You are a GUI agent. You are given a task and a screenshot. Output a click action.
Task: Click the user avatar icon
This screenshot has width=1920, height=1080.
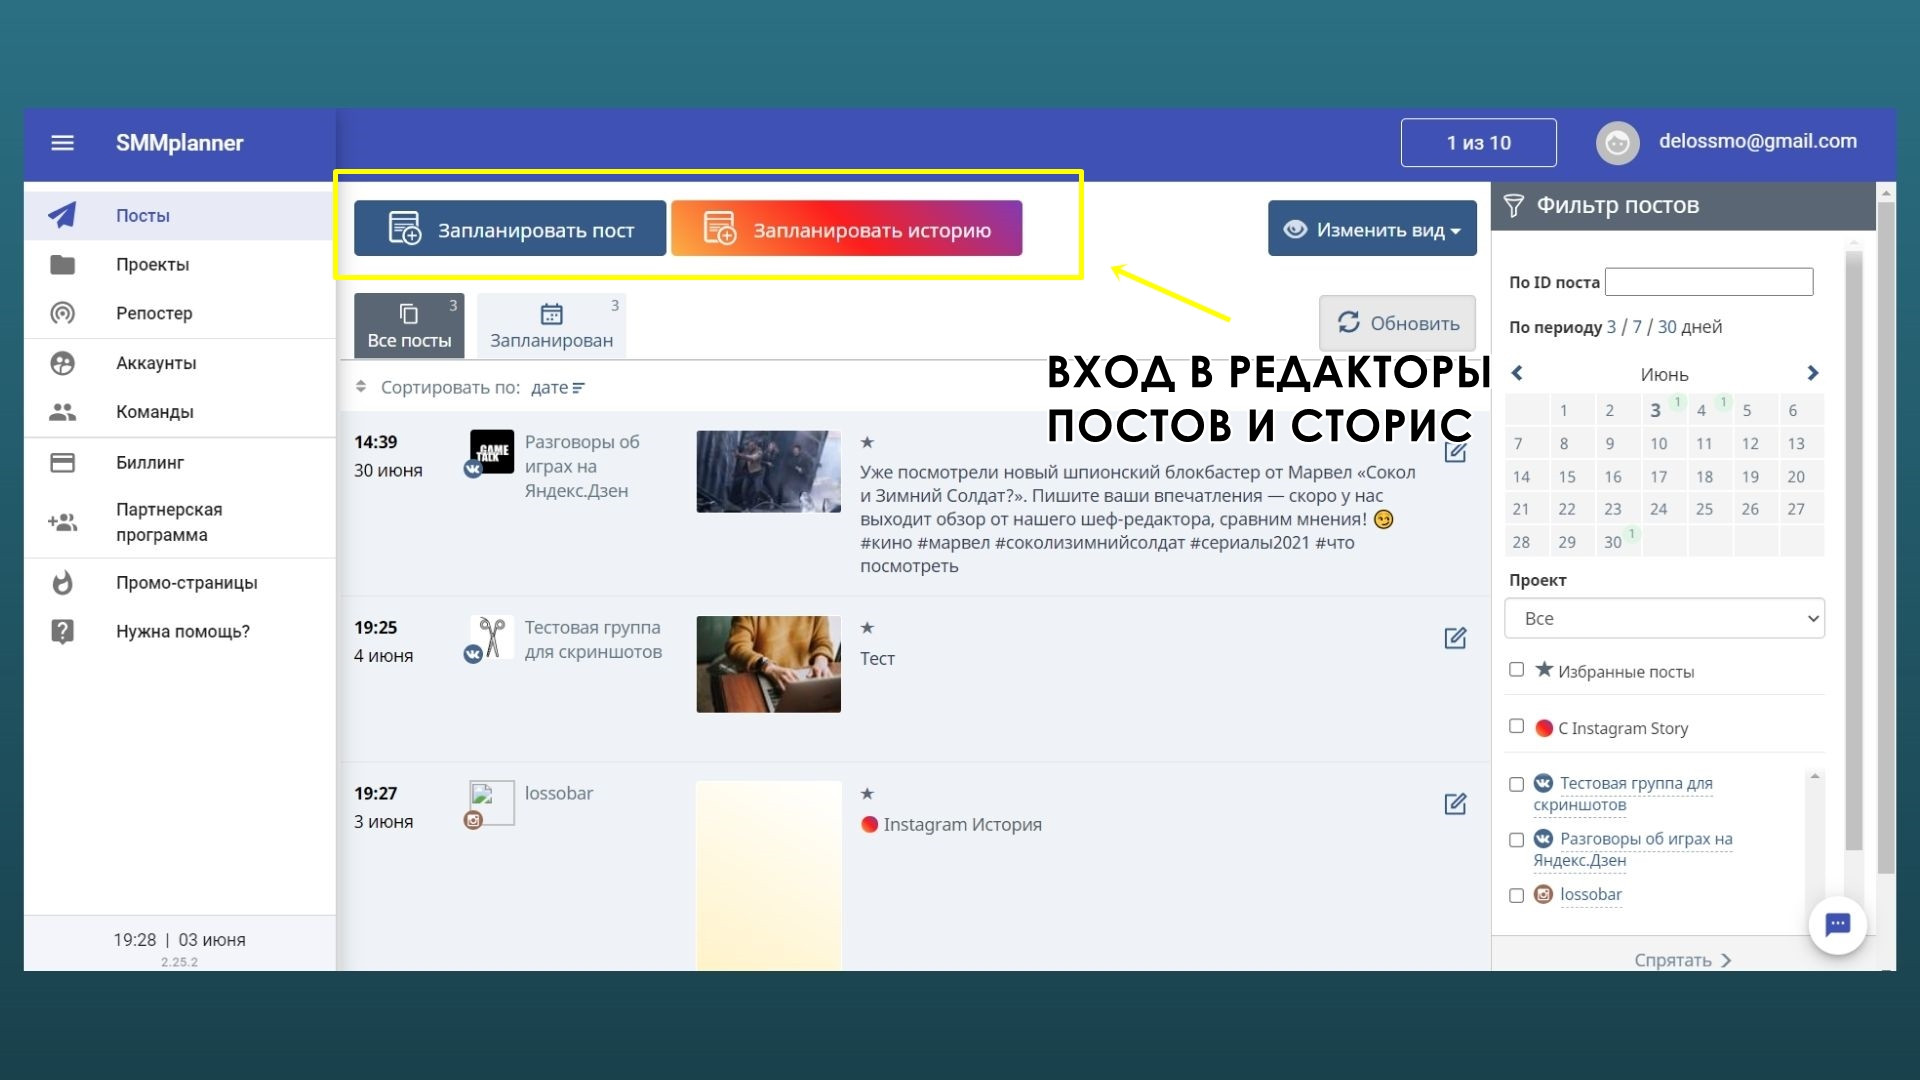pyautogui.click(x=1617, y=143)
